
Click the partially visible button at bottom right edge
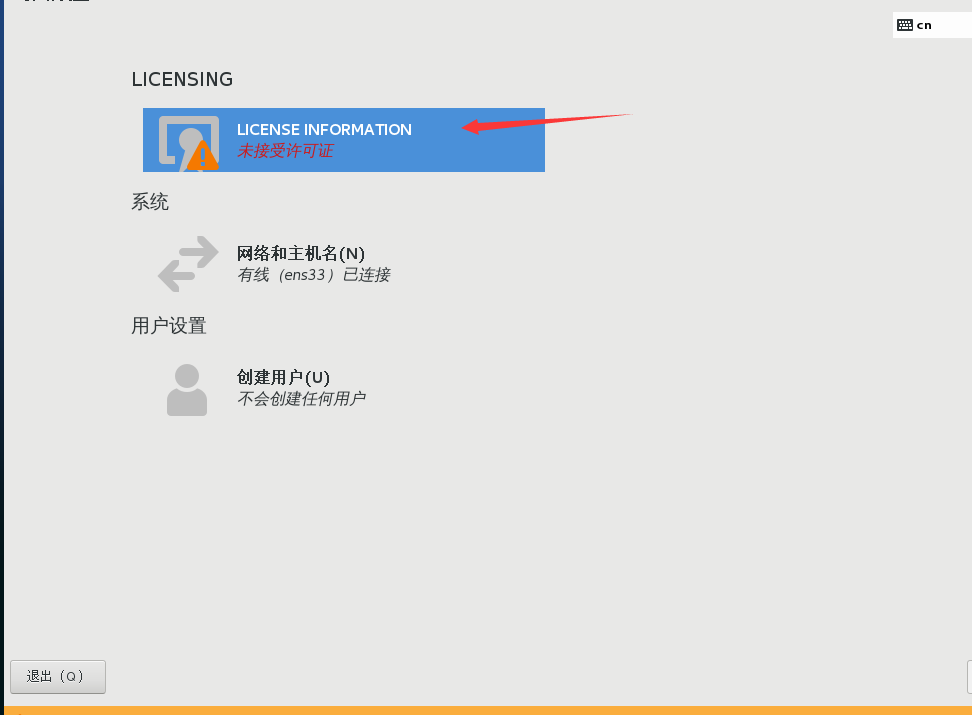[x=970, y=677]
